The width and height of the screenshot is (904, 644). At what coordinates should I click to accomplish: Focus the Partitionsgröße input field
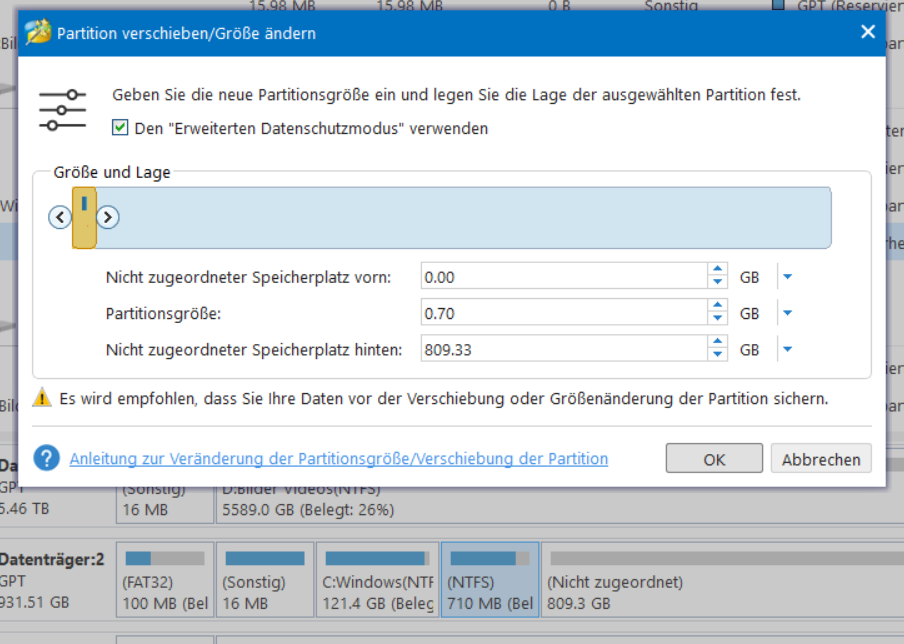(x=564, y=313)
